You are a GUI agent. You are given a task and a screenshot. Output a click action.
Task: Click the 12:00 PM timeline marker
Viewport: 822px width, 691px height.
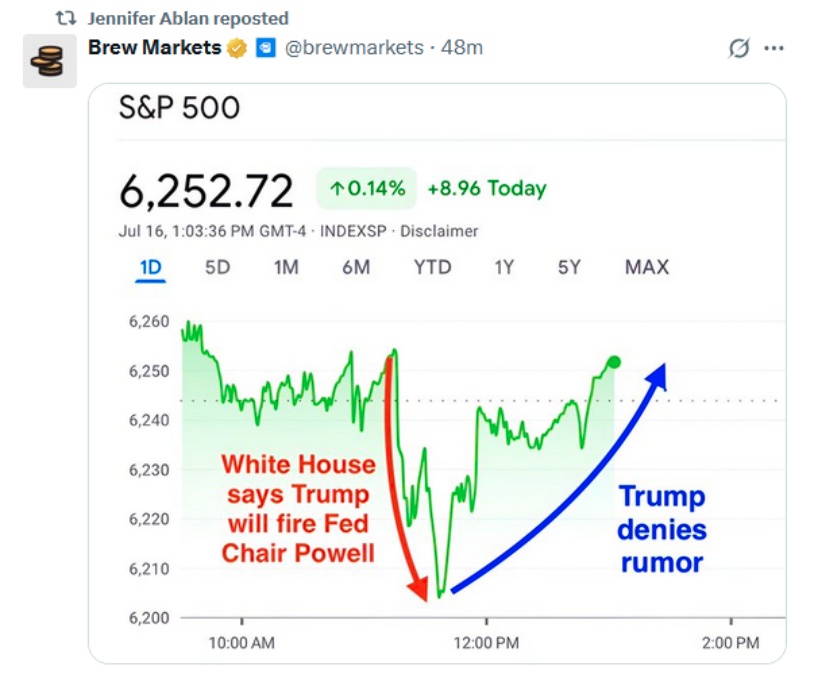click(x=486, y=643)
